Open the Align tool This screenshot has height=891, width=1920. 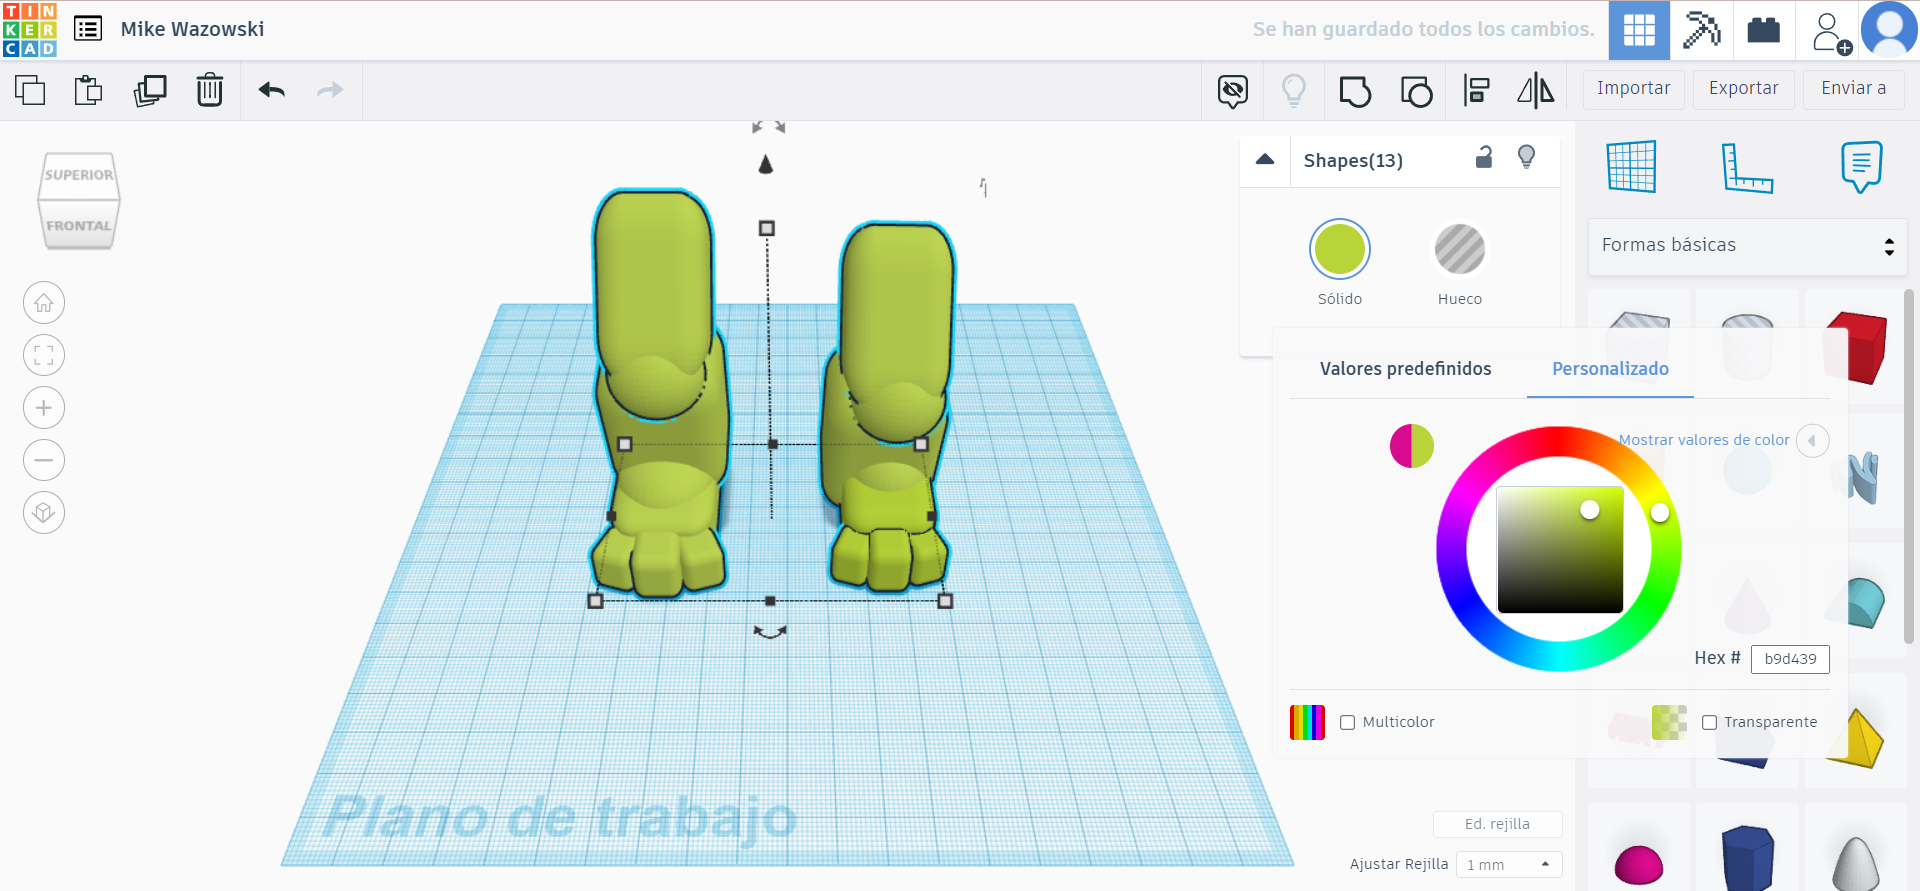pyautogui.click(x=1476, y=91)
